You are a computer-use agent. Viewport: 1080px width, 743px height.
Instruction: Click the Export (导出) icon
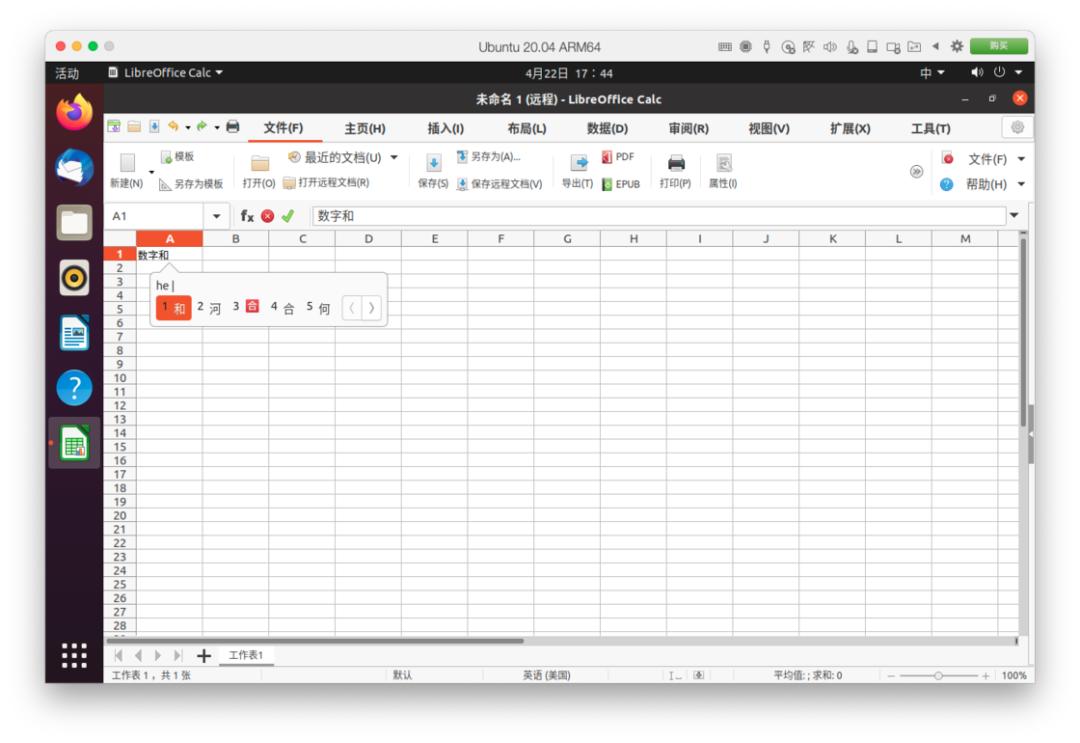(579, 163)
